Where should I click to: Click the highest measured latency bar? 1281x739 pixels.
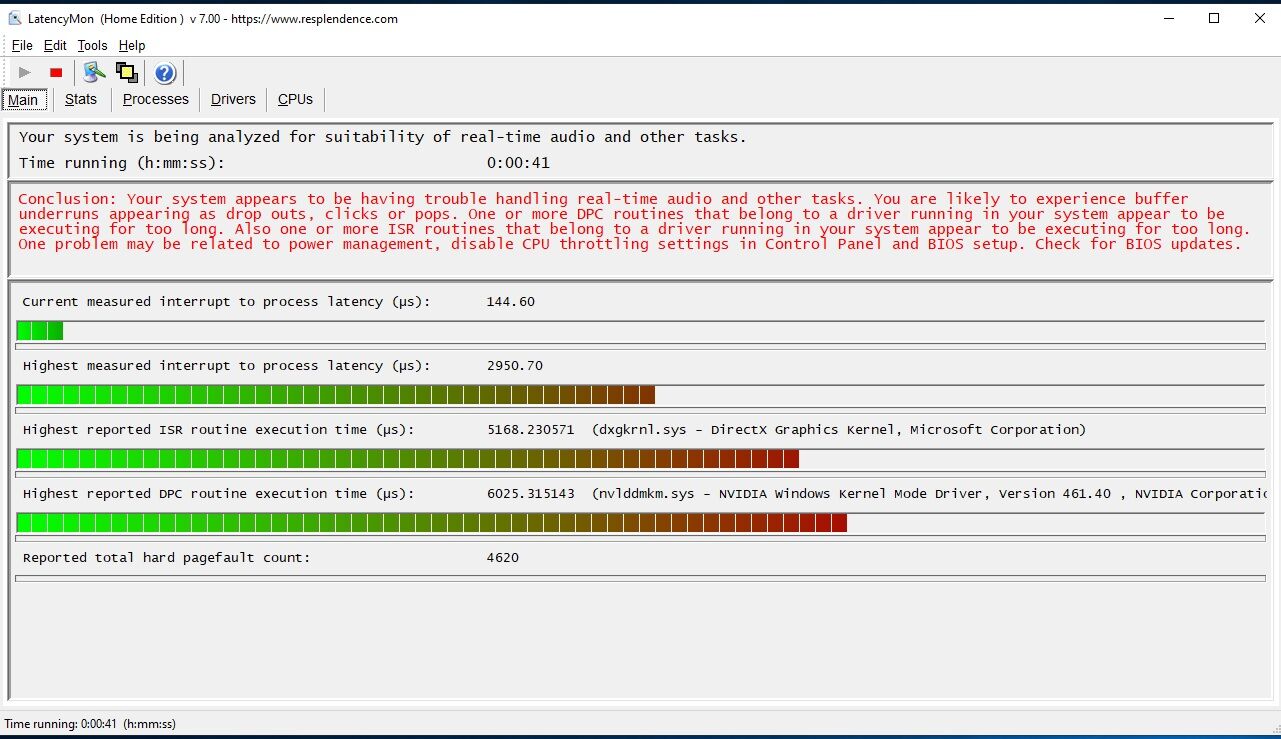coord(640,394)
